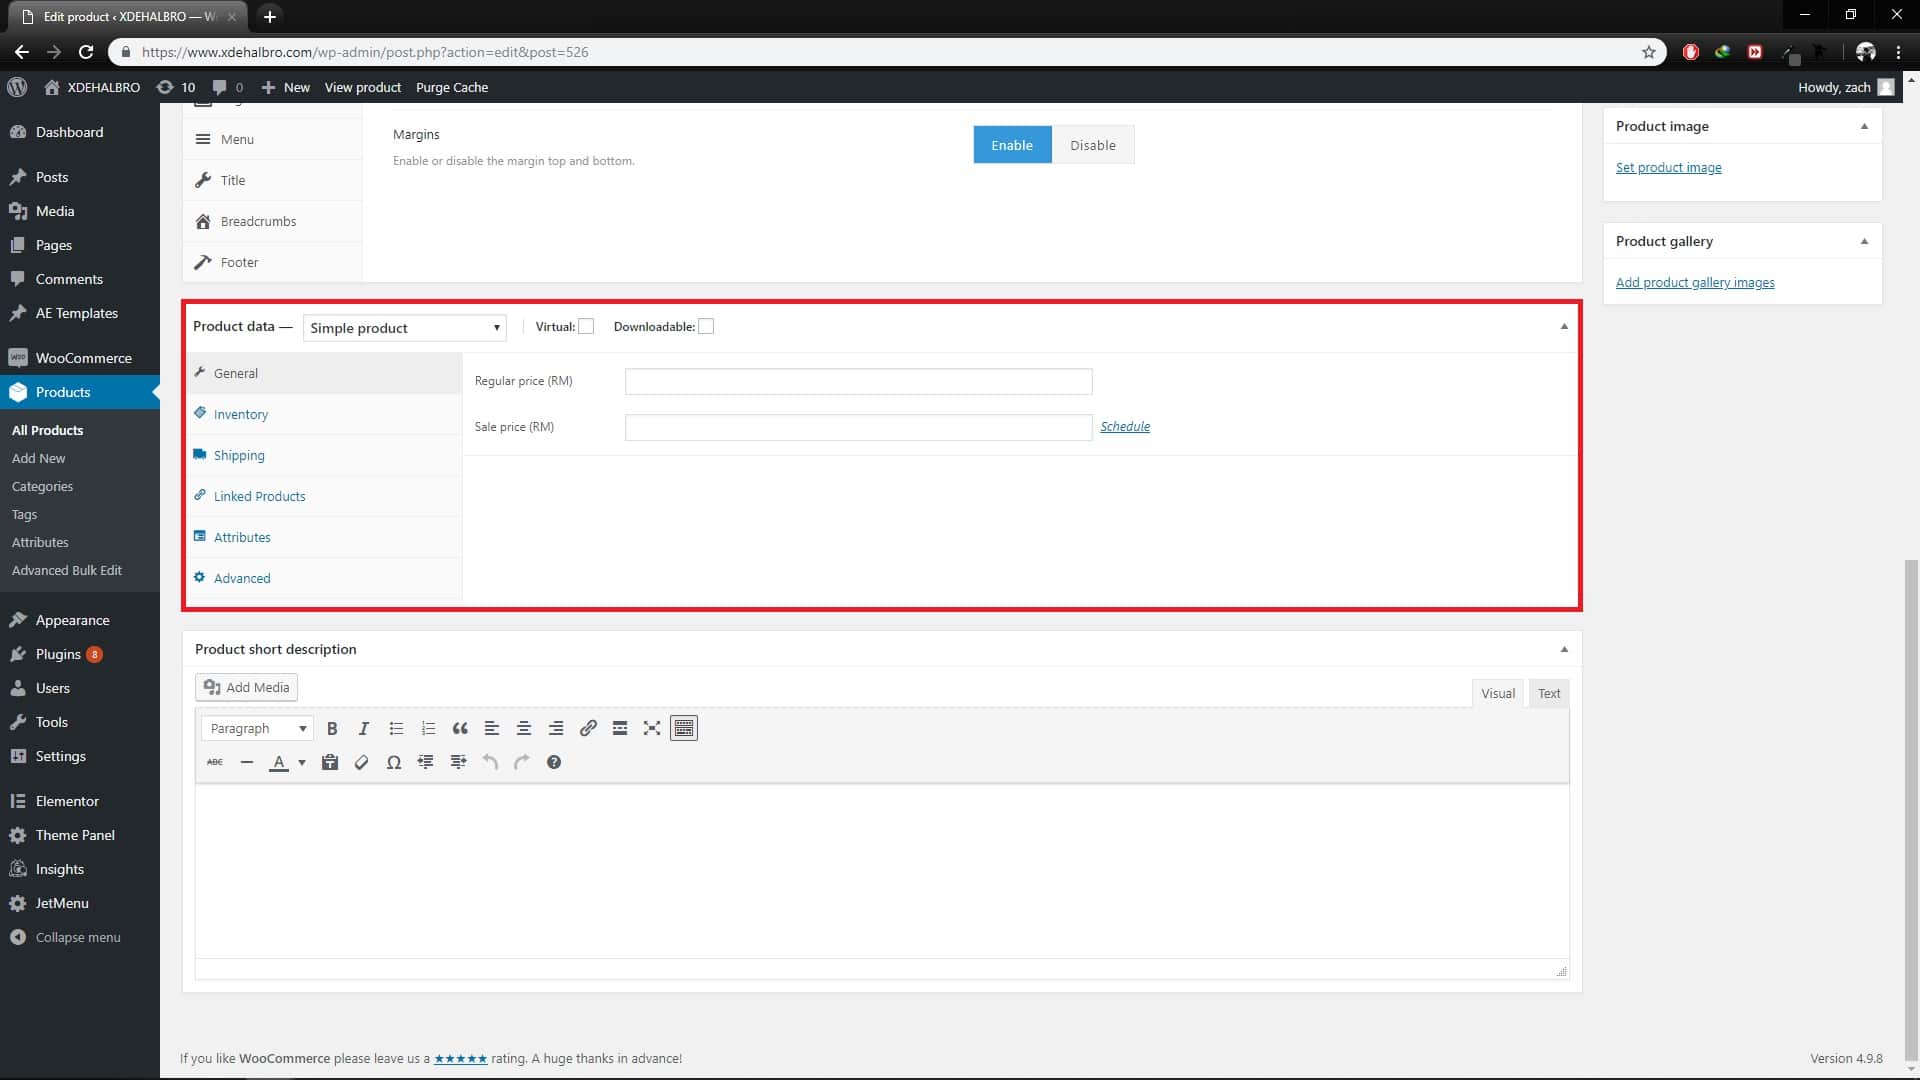Enter distraction-free fullscreen editor mode
Viewport: 1920px width, 1080px height.
[x=652, y=728]
